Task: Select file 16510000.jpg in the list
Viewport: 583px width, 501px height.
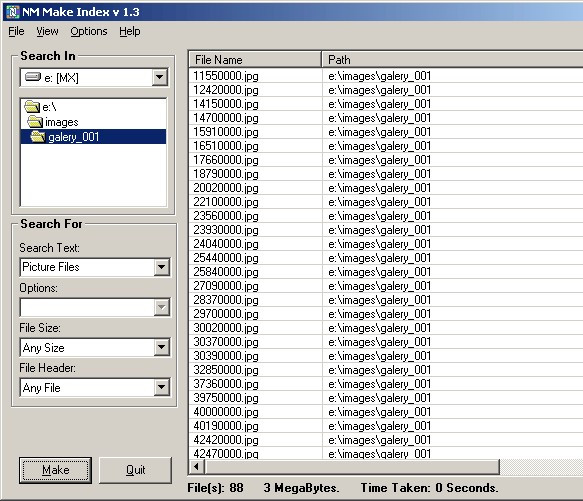Action: pos(226,146)
